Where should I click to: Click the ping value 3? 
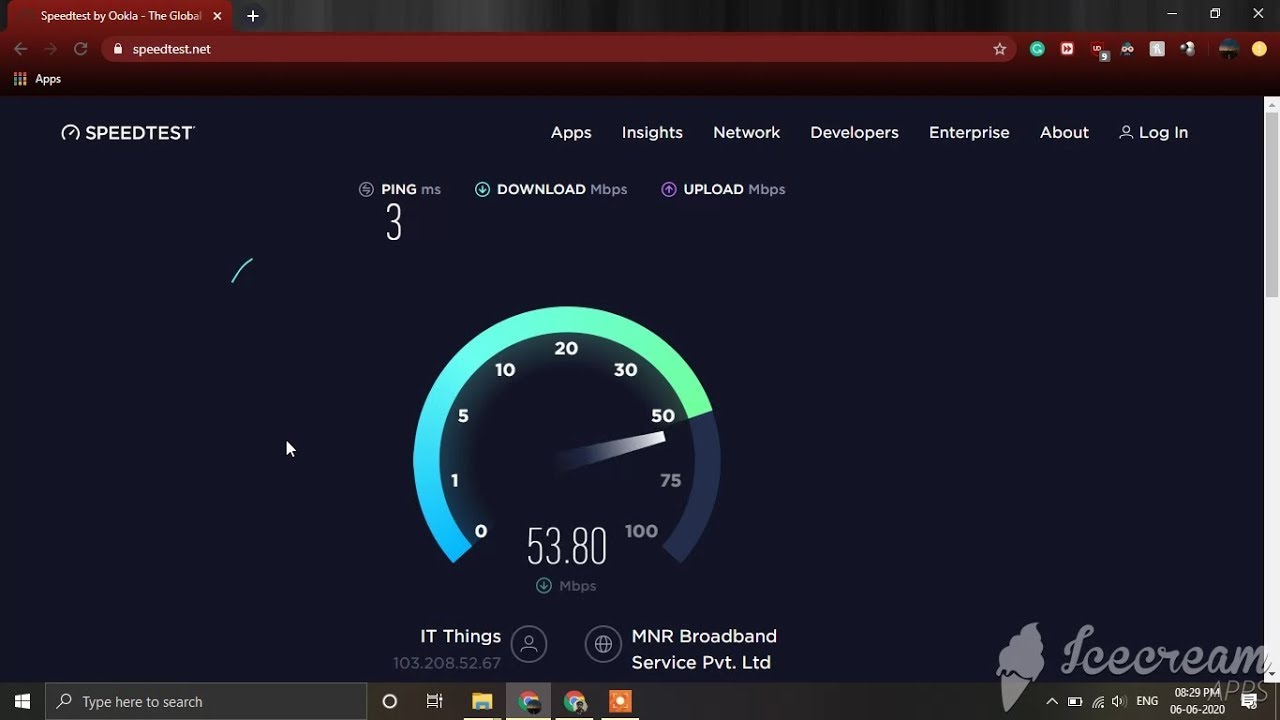point(394,223)
